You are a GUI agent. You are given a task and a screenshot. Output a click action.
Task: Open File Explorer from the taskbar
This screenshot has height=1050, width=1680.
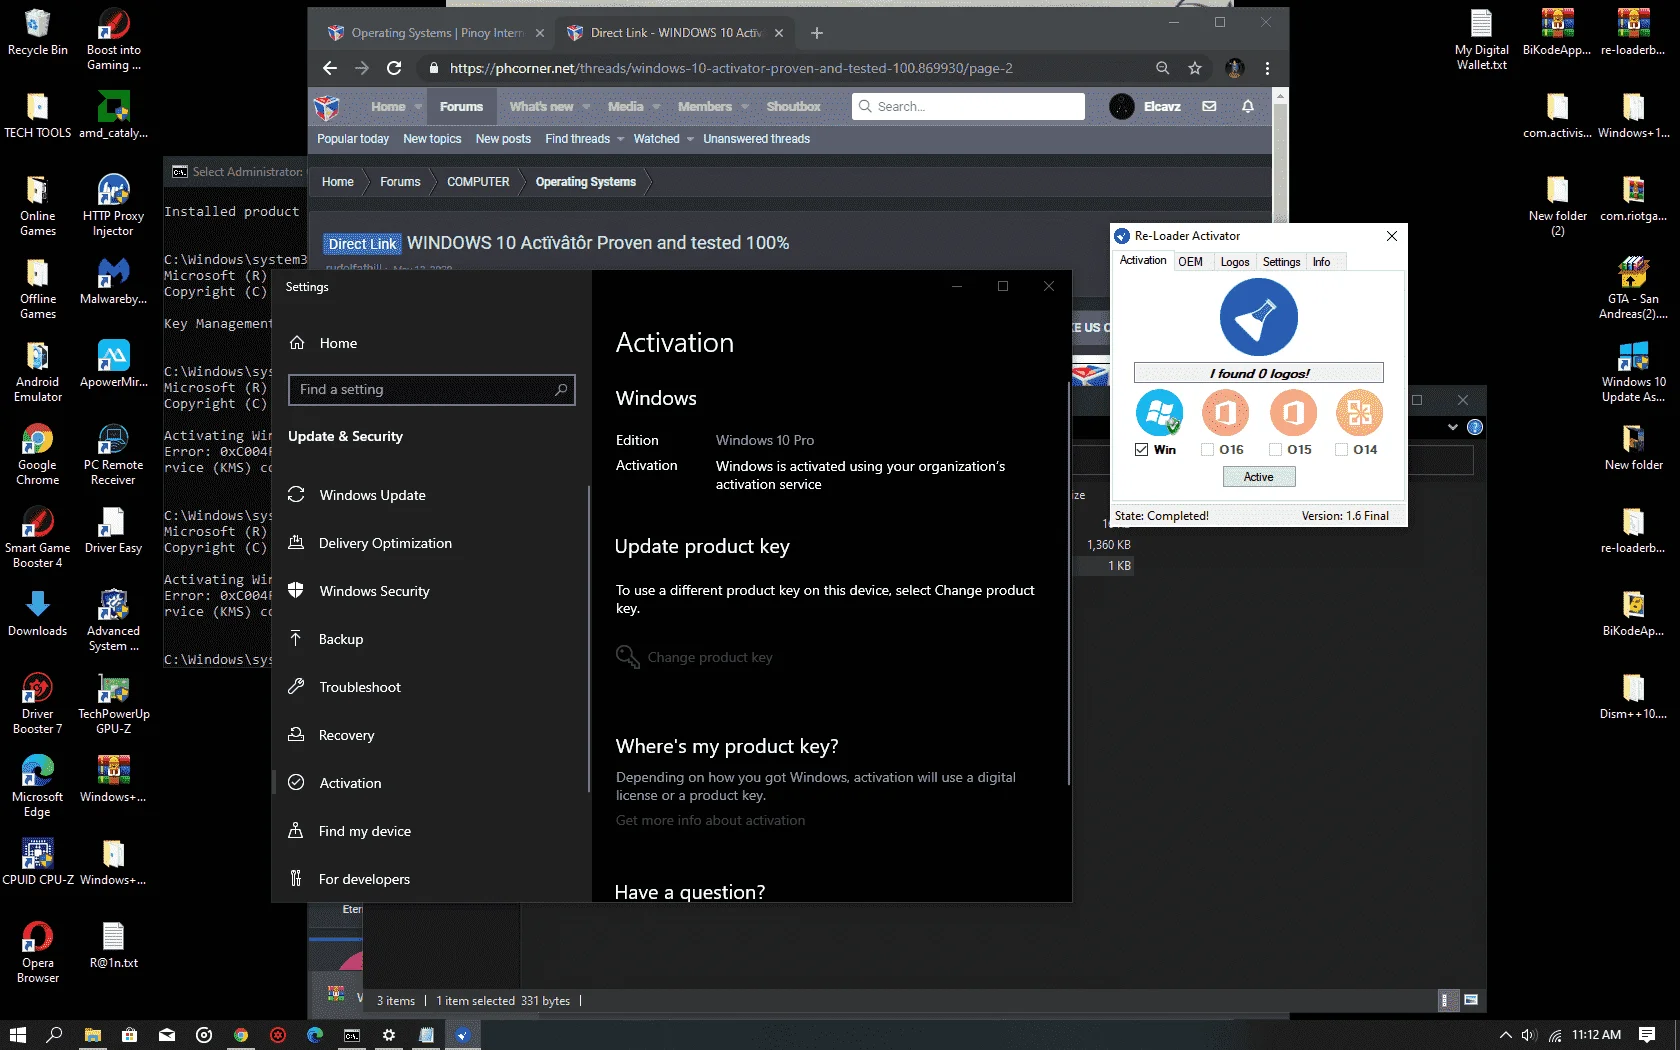click(92, 1035)
